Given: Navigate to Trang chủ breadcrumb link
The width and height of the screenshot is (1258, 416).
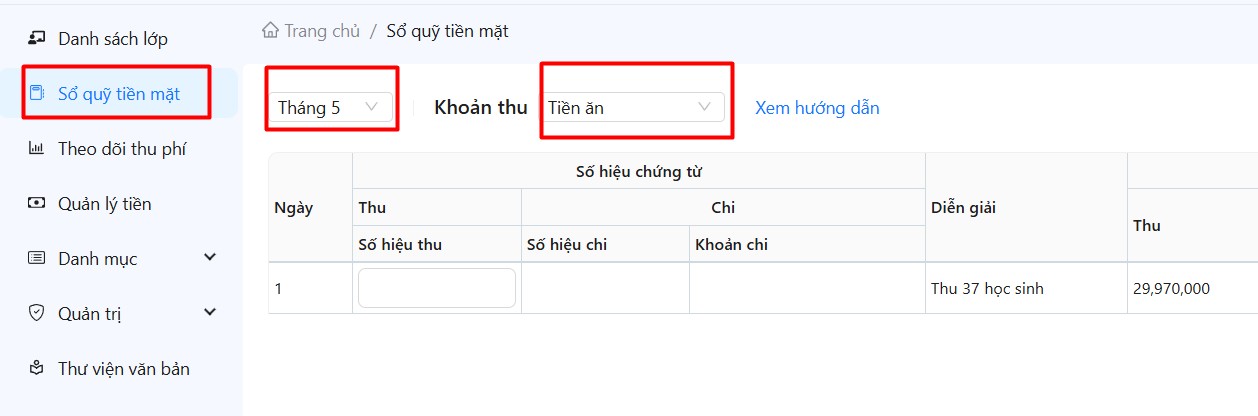Looking at the screenshot, I should point(321,31).
